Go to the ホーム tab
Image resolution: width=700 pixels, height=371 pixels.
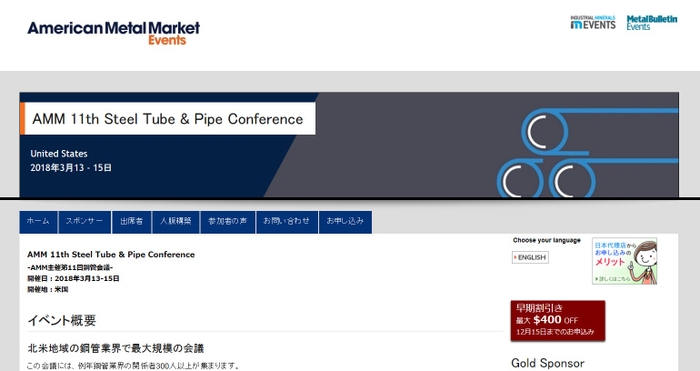[x=38, y=222]
